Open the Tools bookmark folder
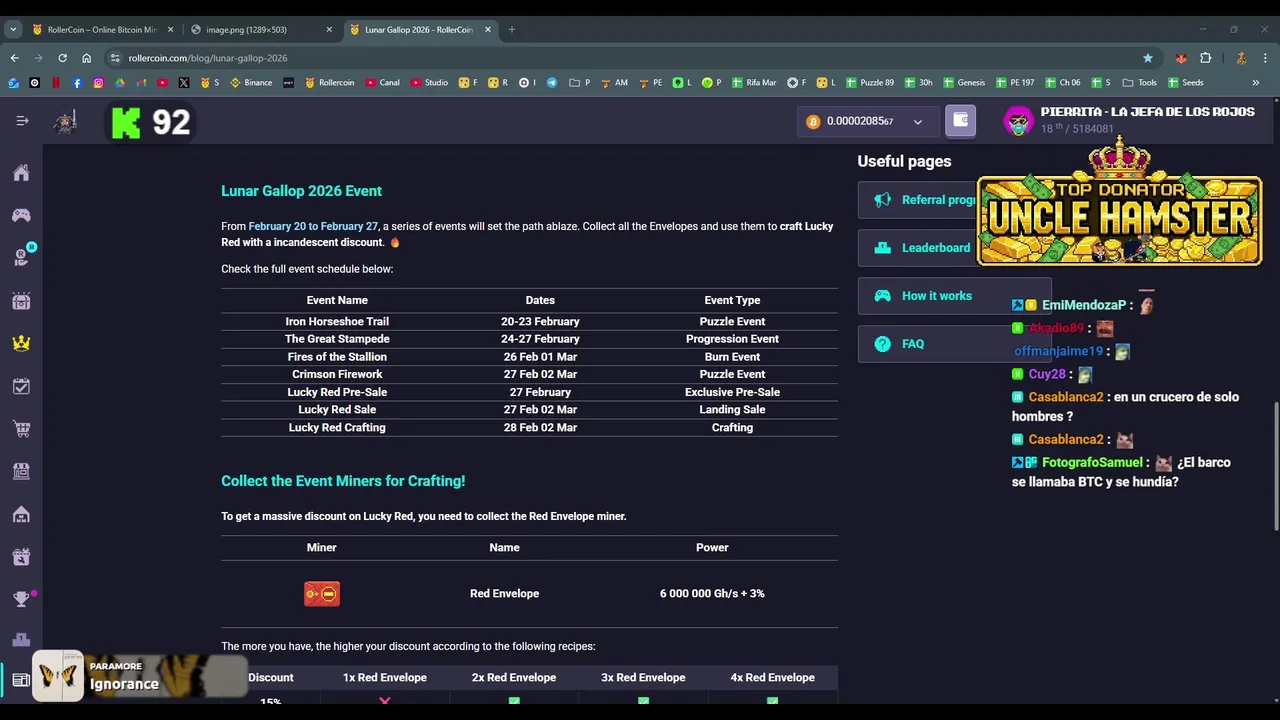Viewport: 1280px width, 720px height. (1140, 83)
